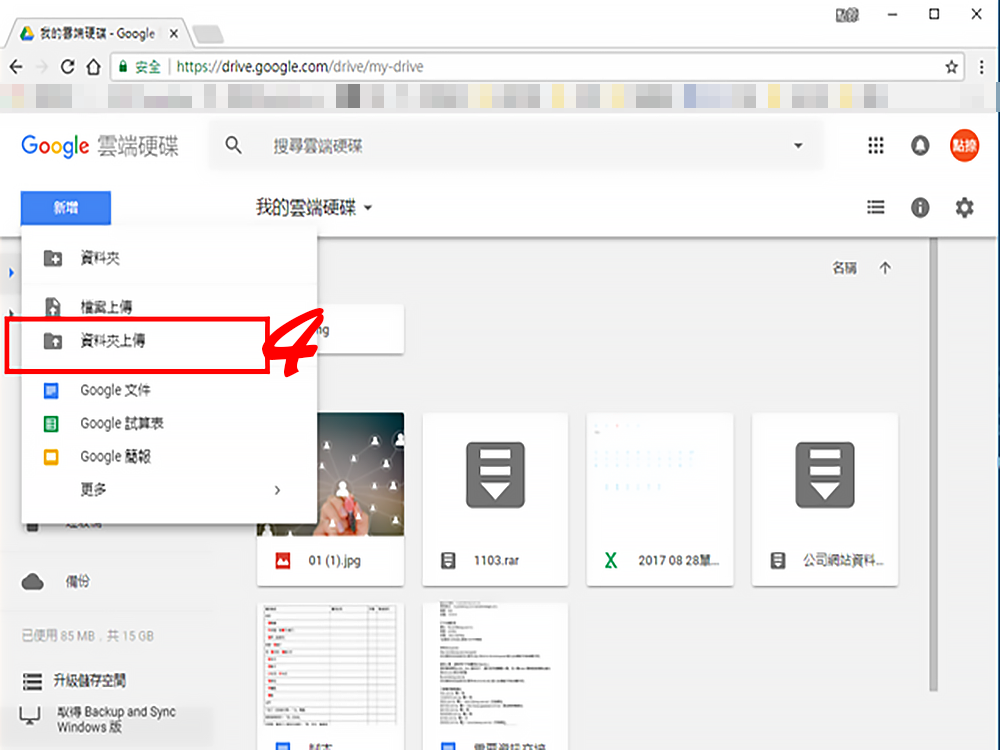Open search options dropdown arrow
This screenshot has width=1000, height=750.
pyautogui.click(x=798, y=146)
